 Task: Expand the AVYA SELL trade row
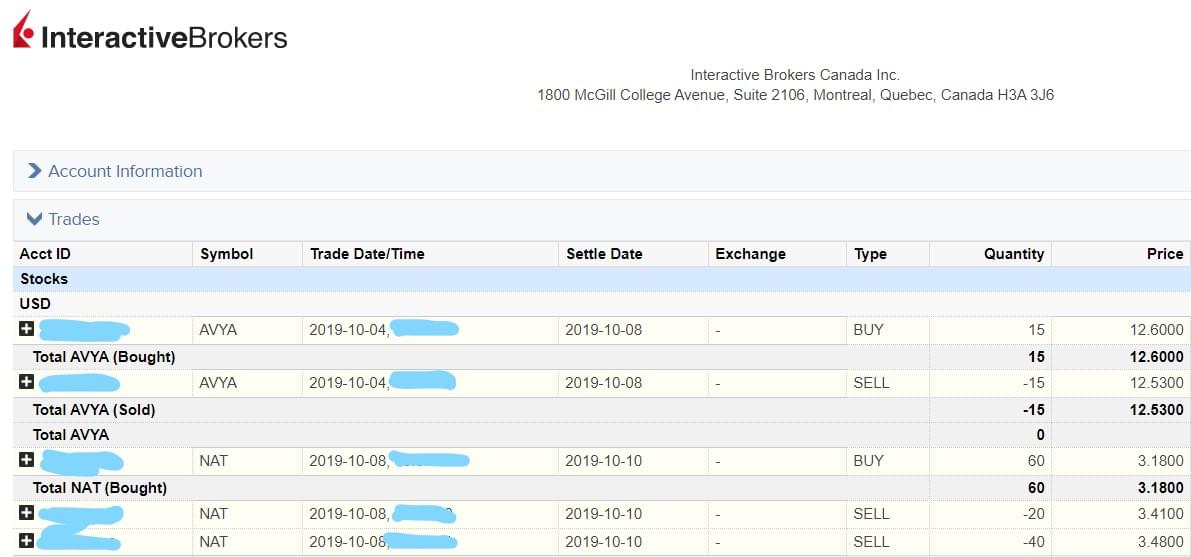tap(26, 382)
